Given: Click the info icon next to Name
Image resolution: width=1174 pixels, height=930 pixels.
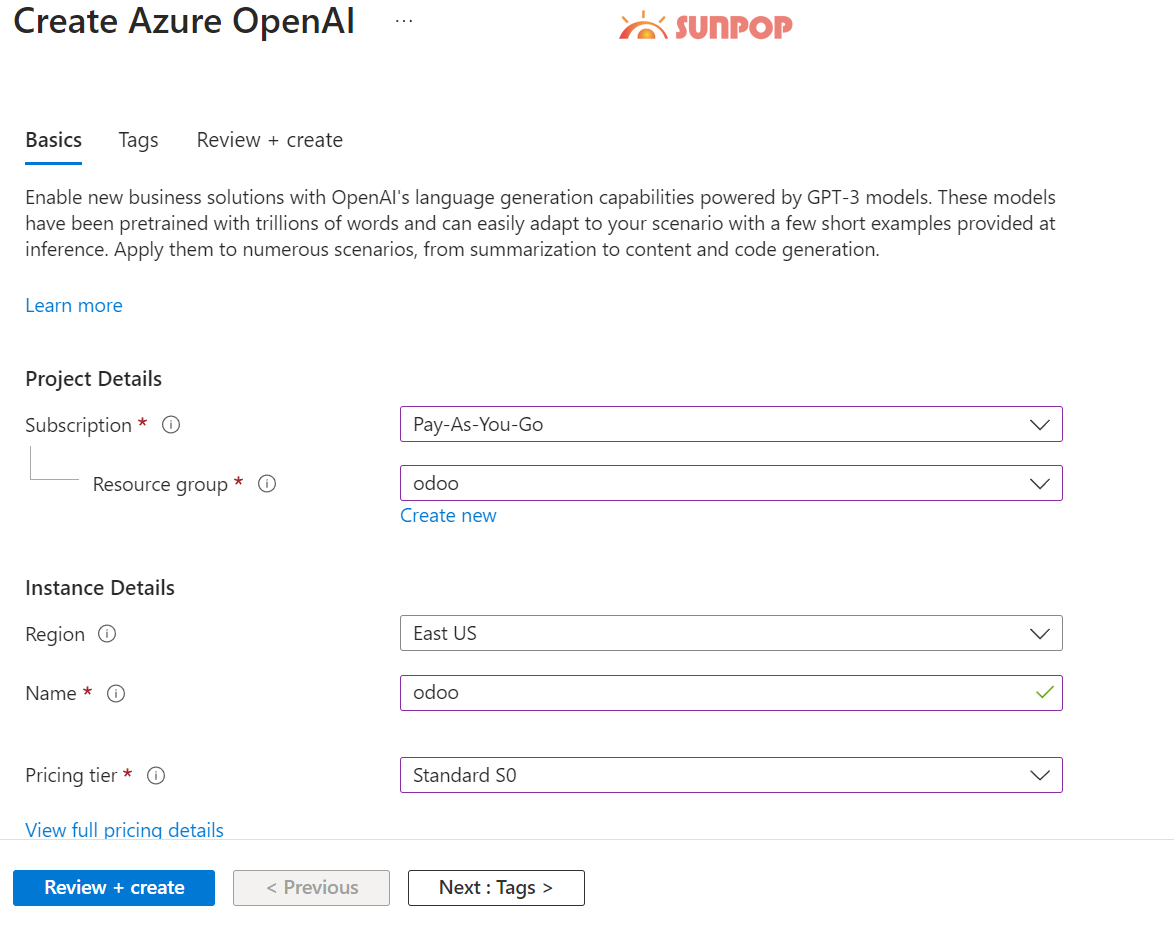Looking at the screenshot, I should coord(116,694).
